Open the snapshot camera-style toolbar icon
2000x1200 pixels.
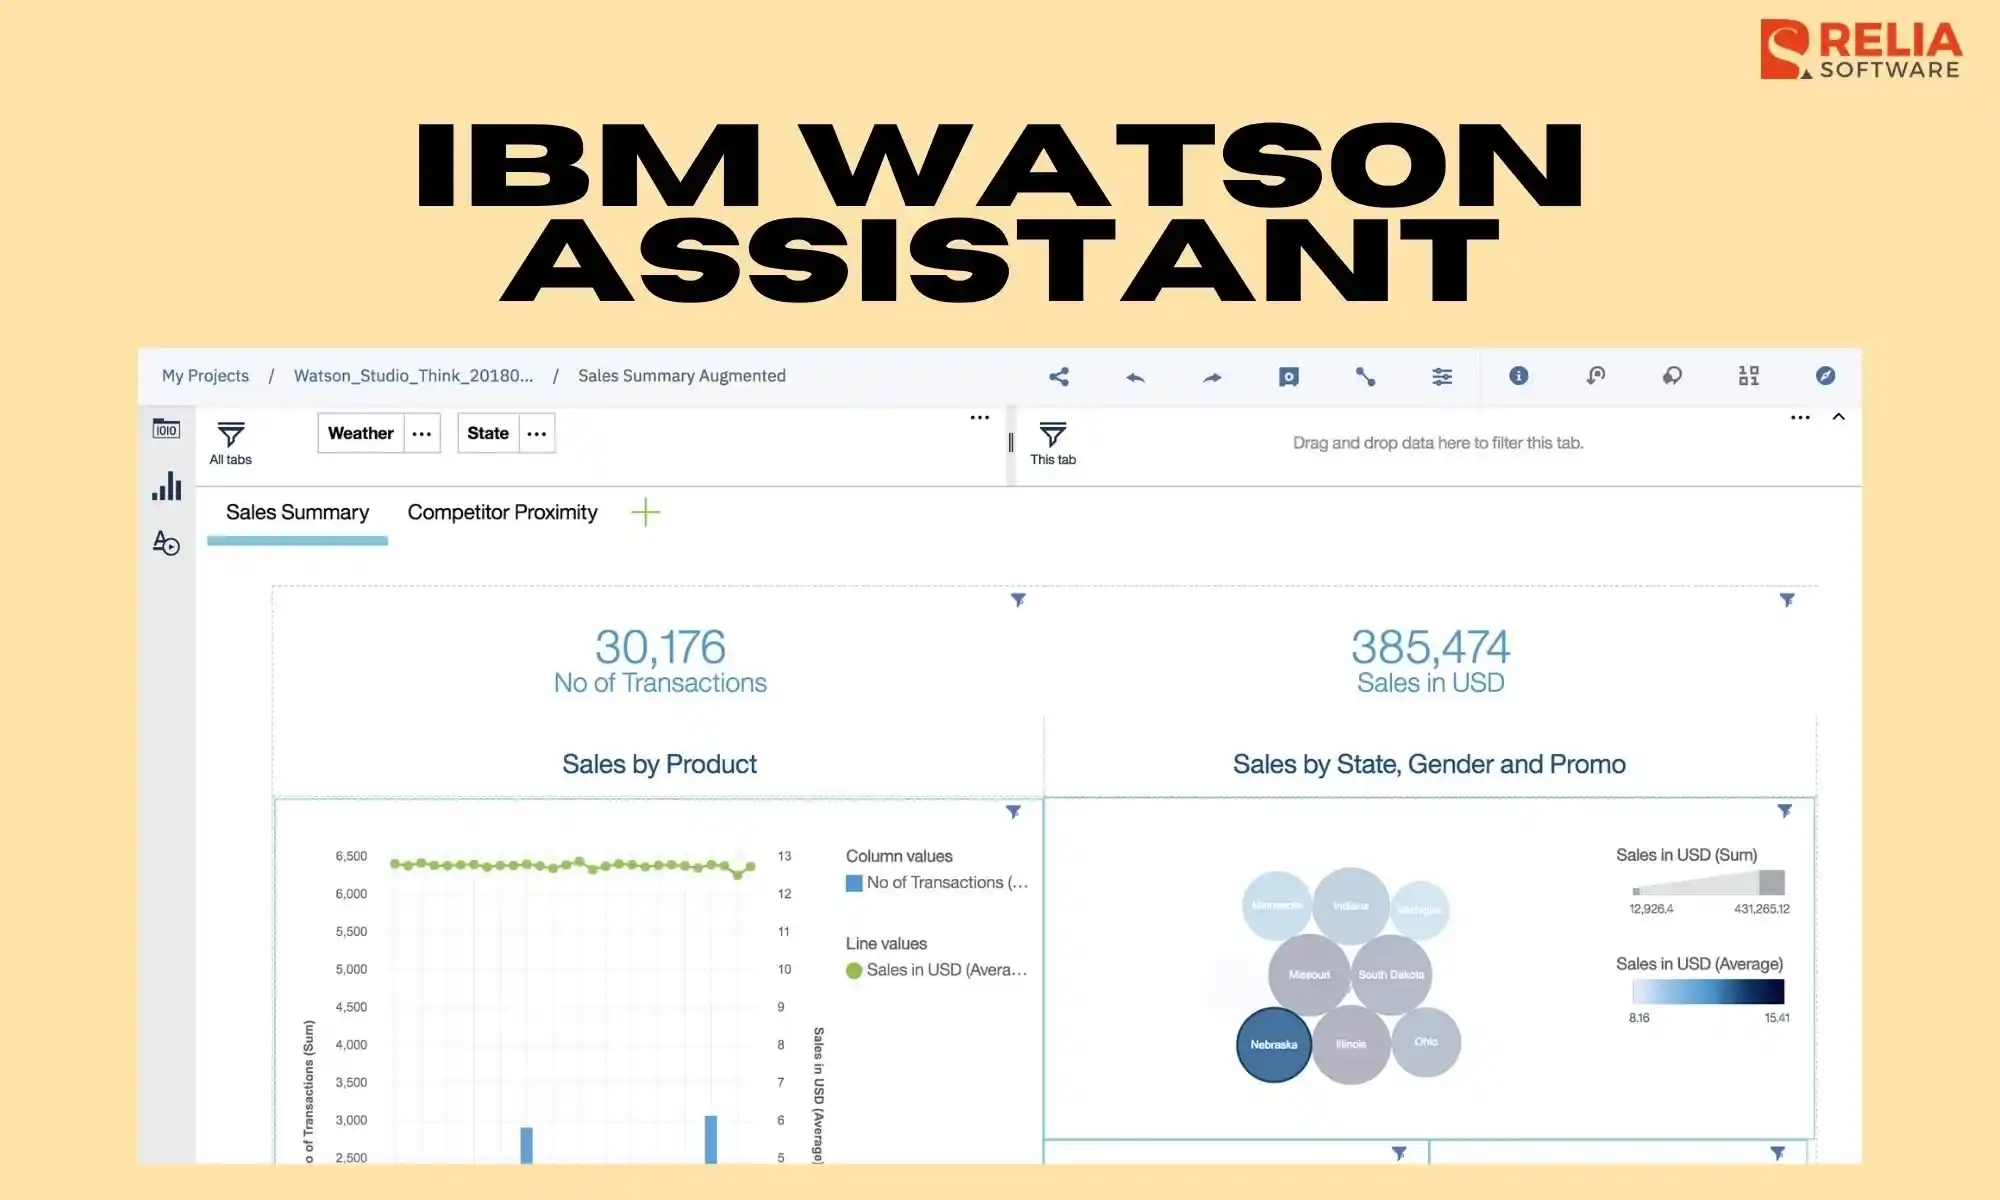pyautogui.click(x=1289, y=376)
